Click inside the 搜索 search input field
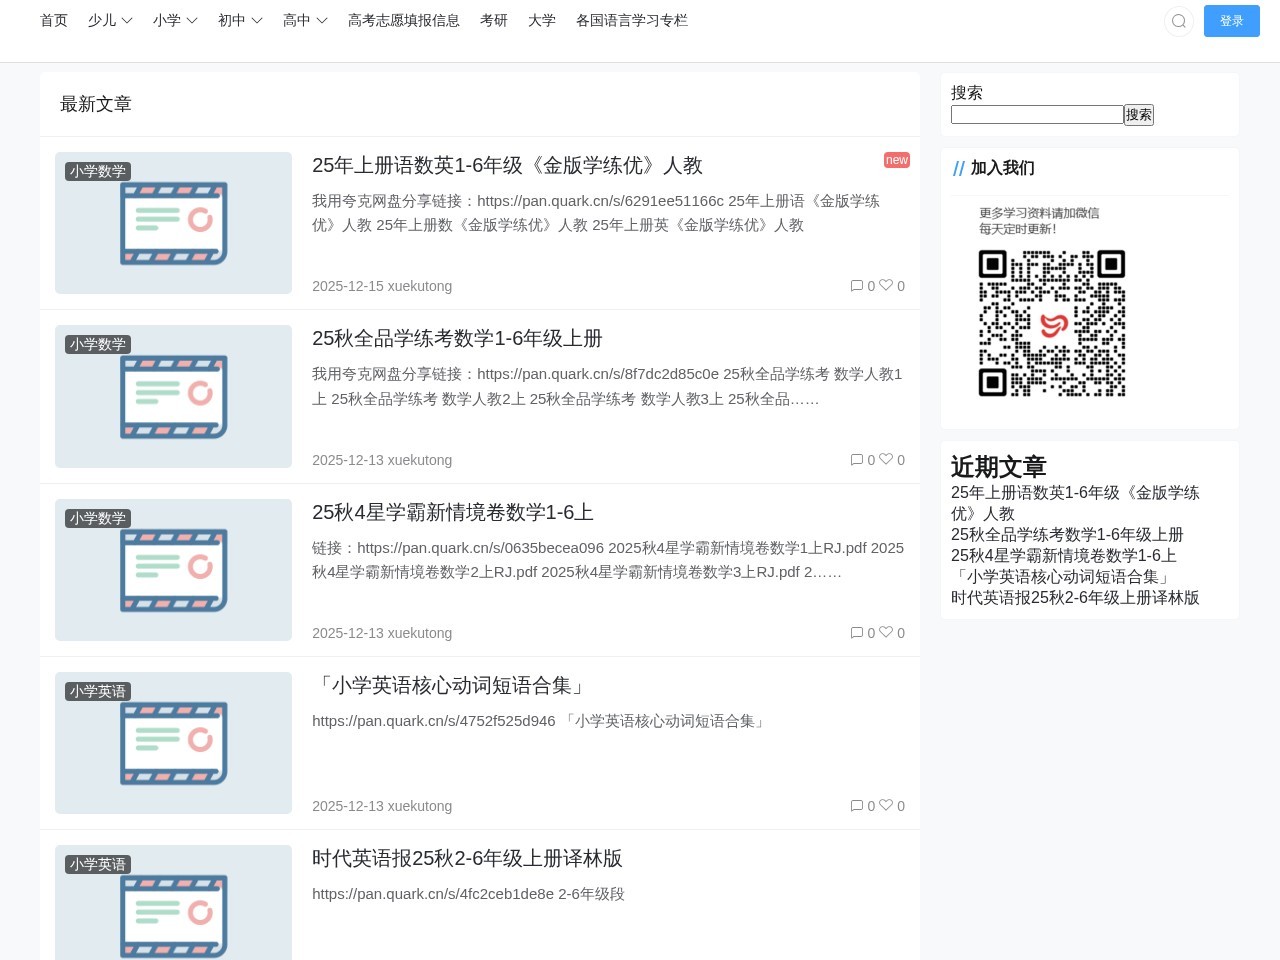The image size is (1280, 960). [1037, 114]
